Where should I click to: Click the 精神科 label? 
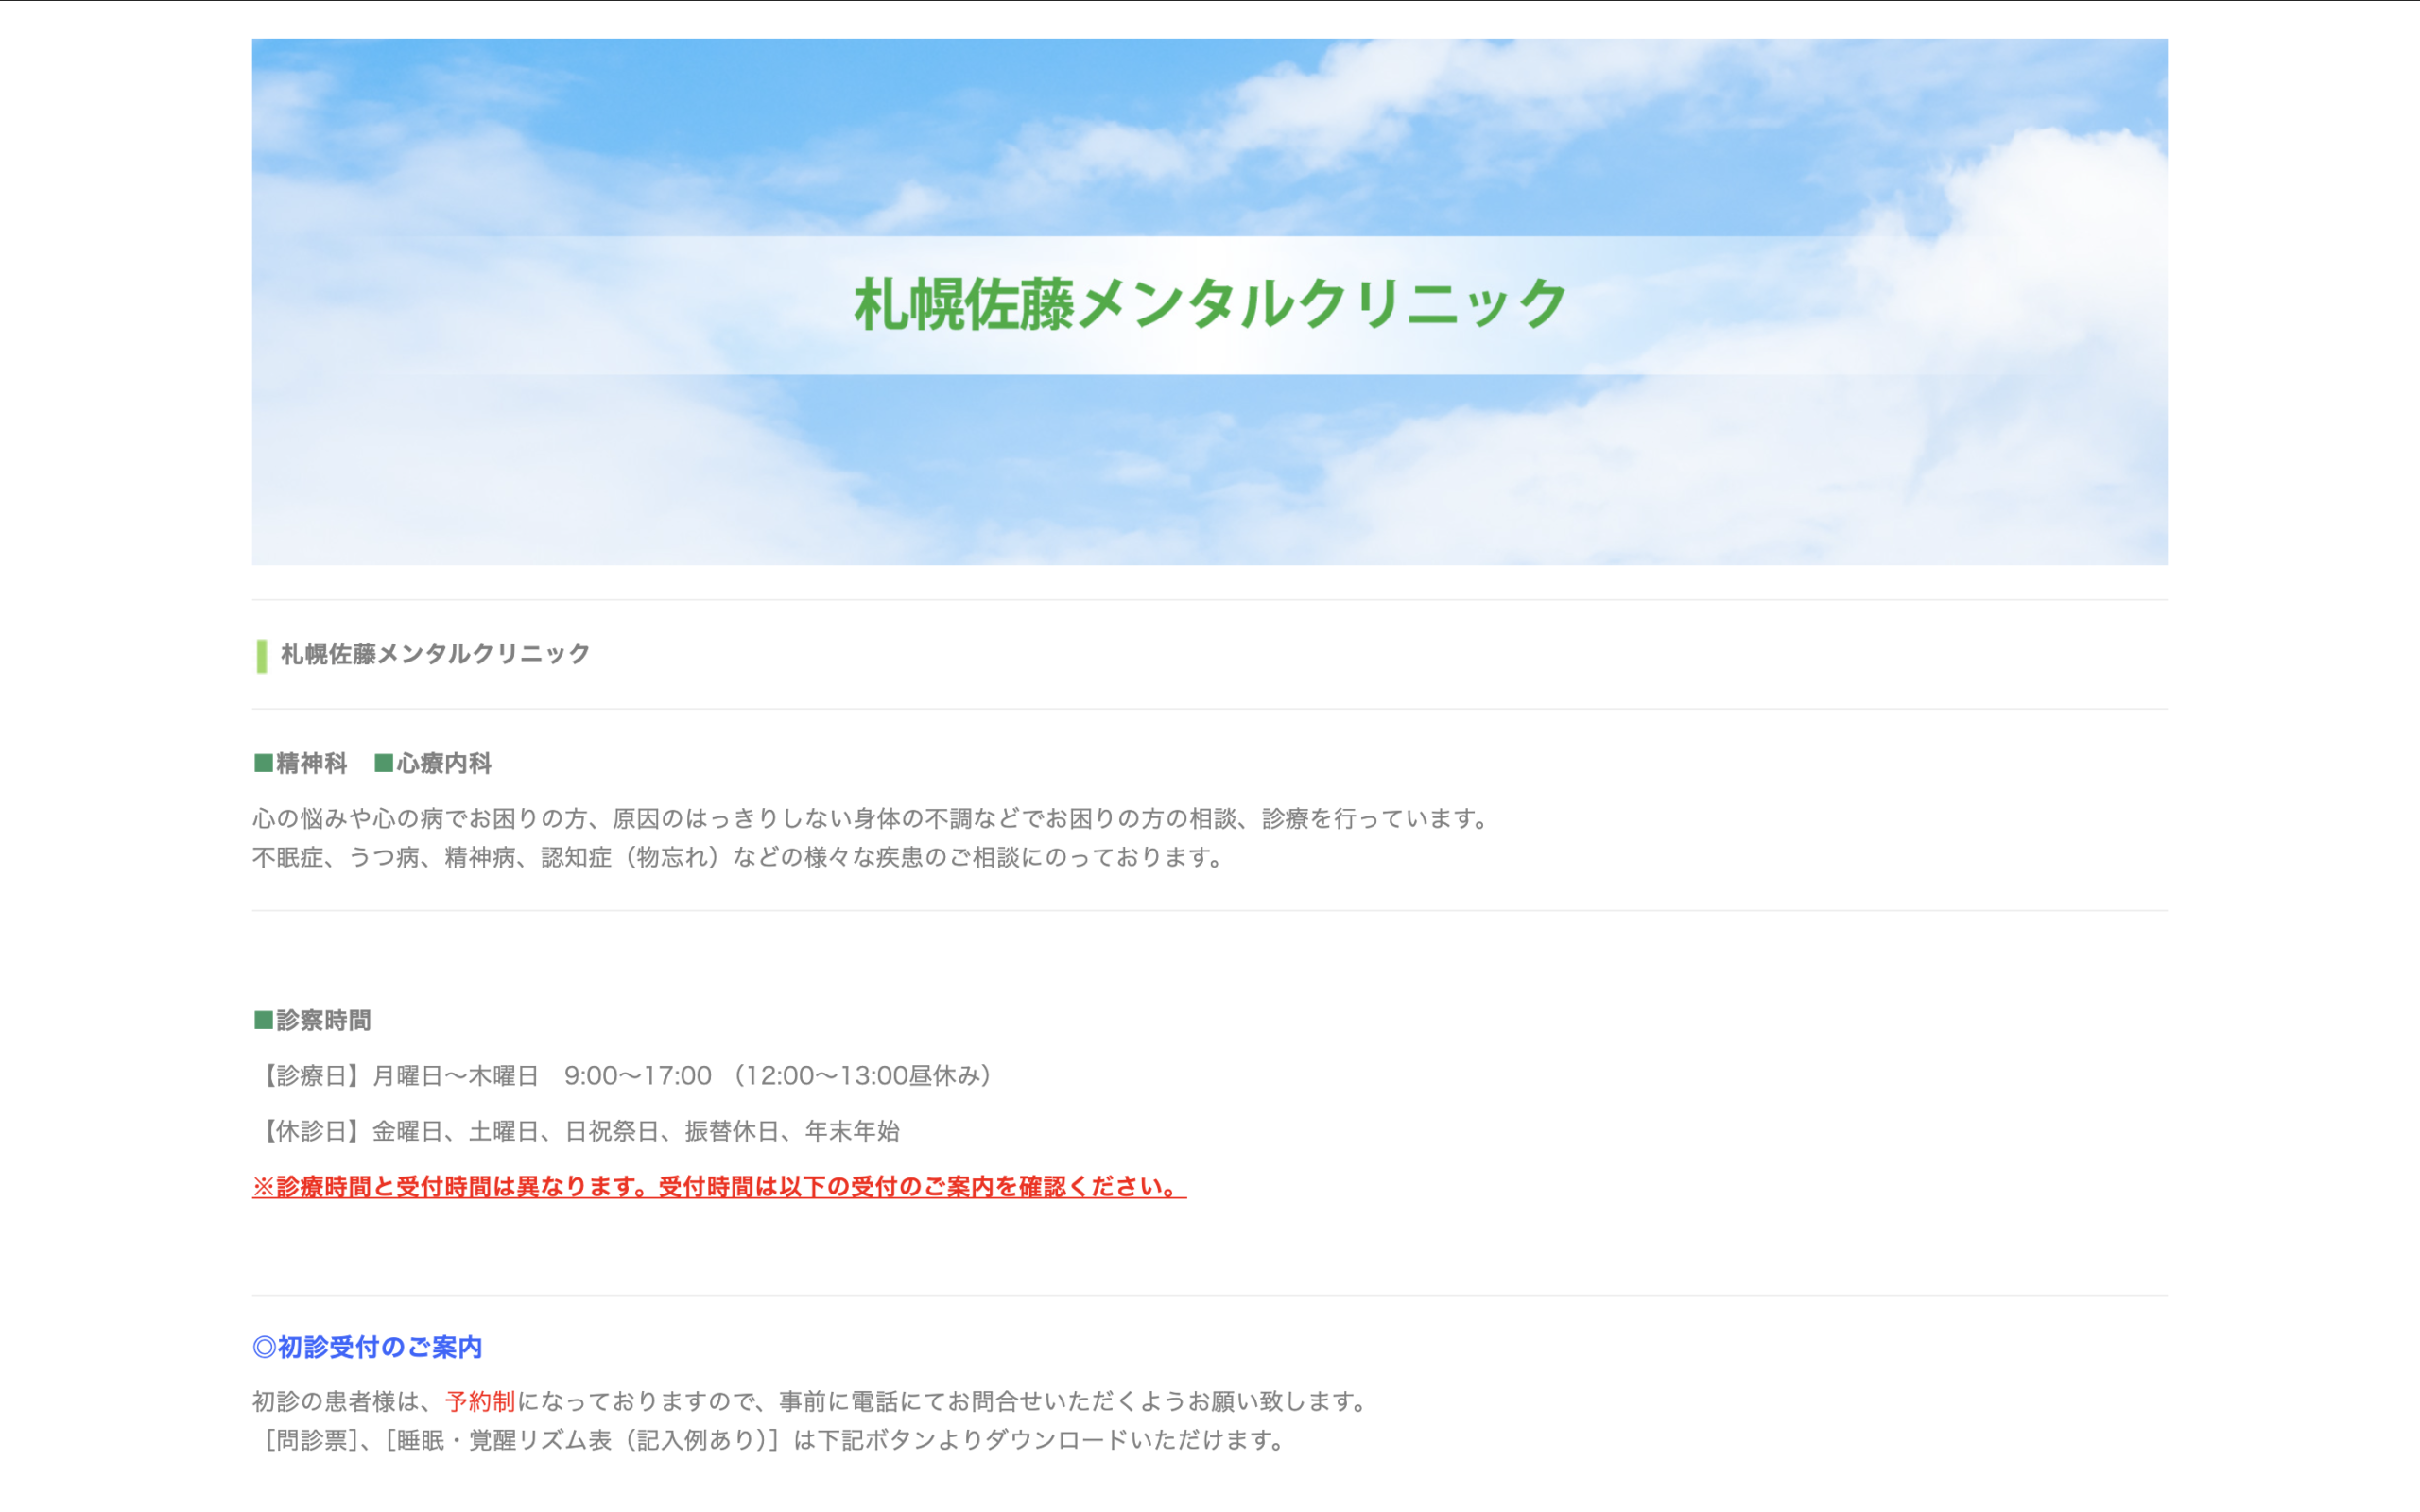point(312,764)
